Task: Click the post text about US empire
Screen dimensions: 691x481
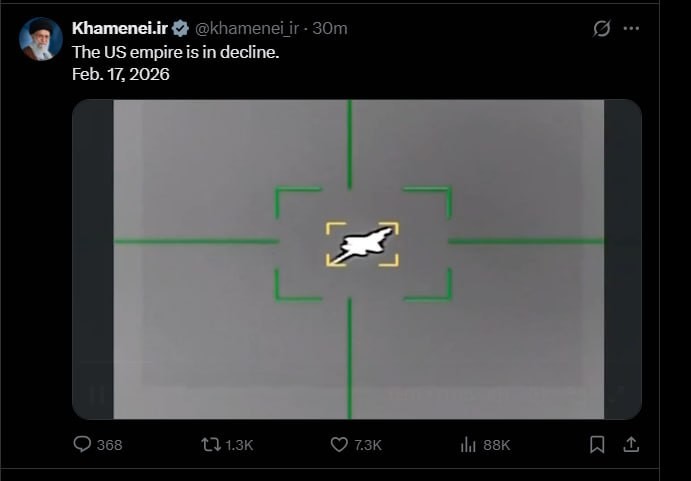Action: coord(176,51)
